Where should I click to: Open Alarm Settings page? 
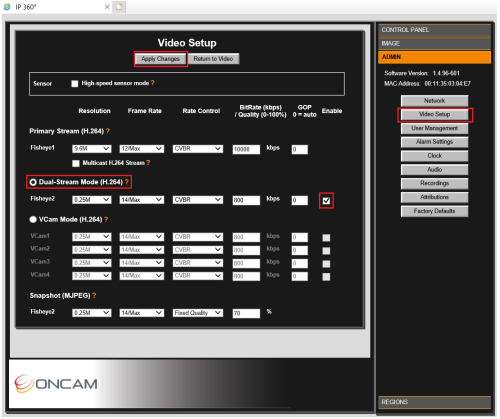tap(434, 142)
